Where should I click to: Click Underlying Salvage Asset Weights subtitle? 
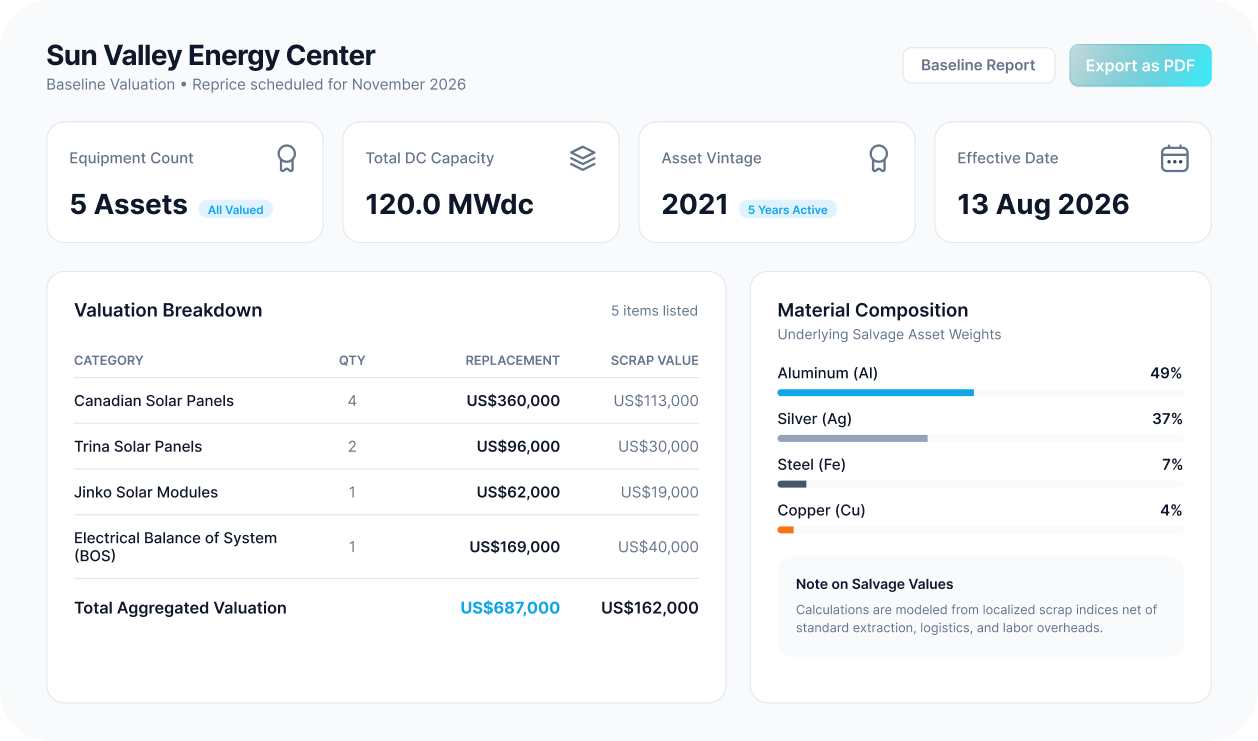(x=889, y=334)
